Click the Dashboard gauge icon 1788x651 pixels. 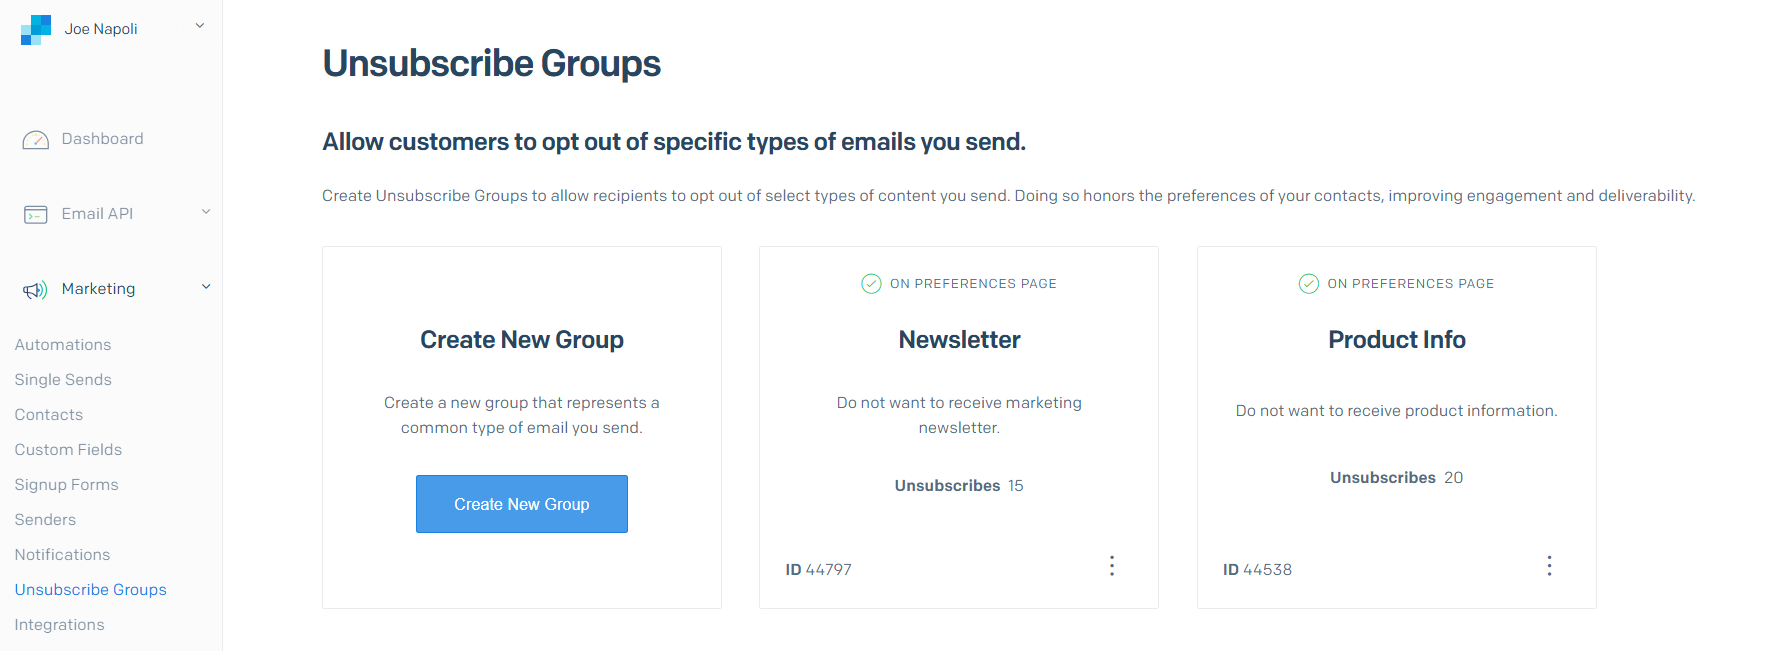click(x=36, y=140)
